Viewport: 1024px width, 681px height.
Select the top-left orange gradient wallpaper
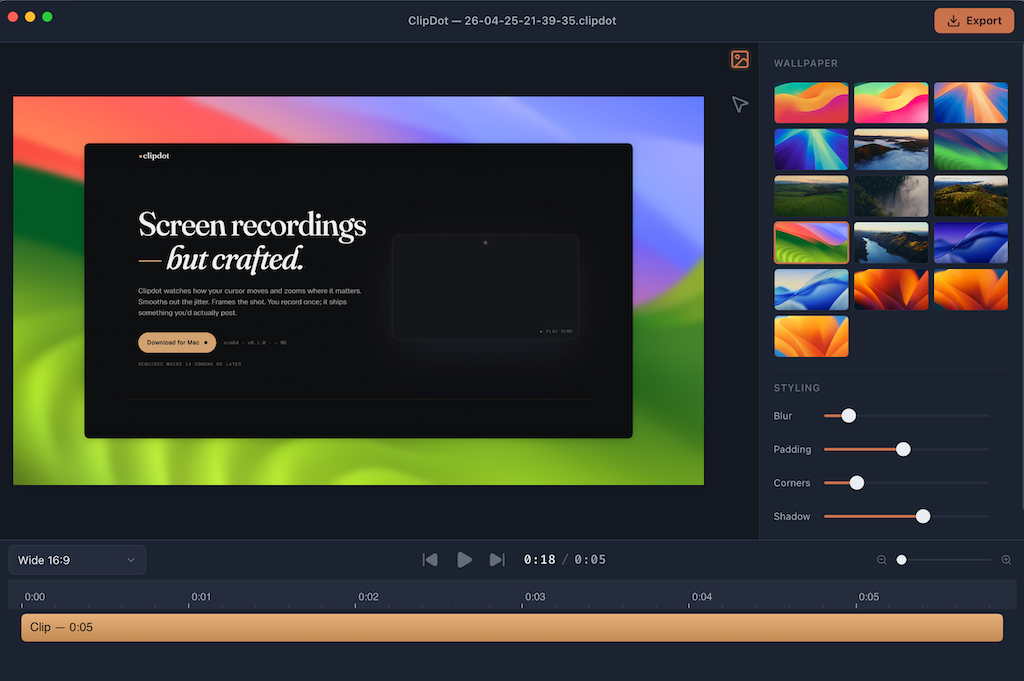click(811, 102)
